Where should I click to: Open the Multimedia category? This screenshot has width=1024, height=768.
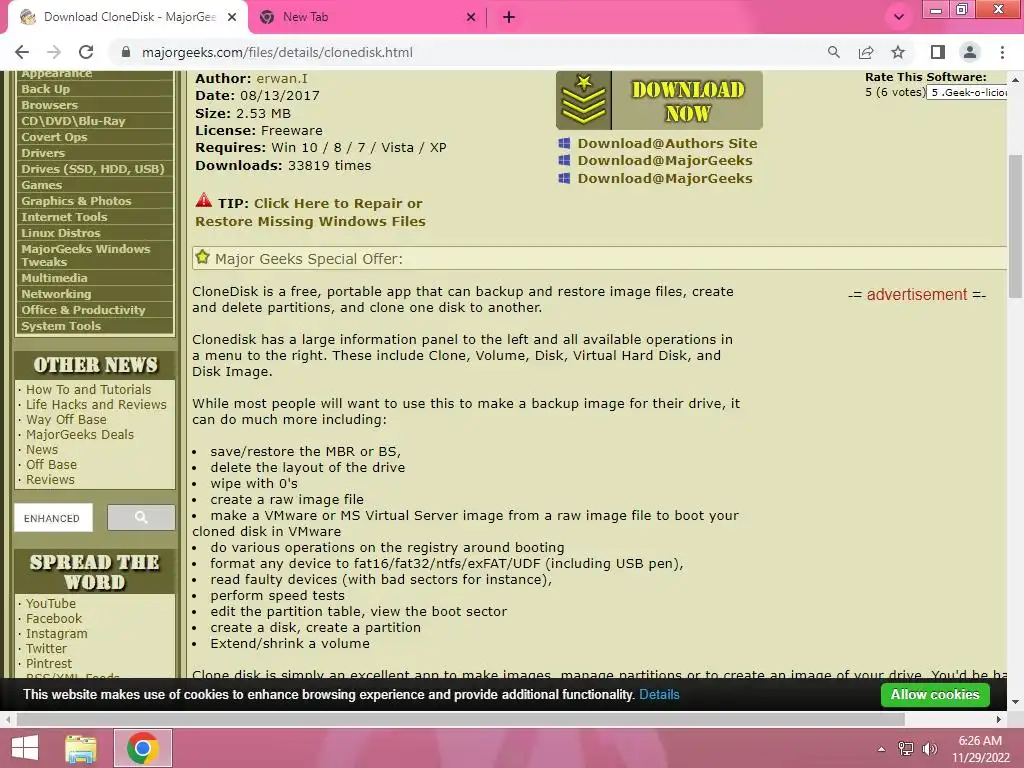pyautogui.click(x=95, y=278)
